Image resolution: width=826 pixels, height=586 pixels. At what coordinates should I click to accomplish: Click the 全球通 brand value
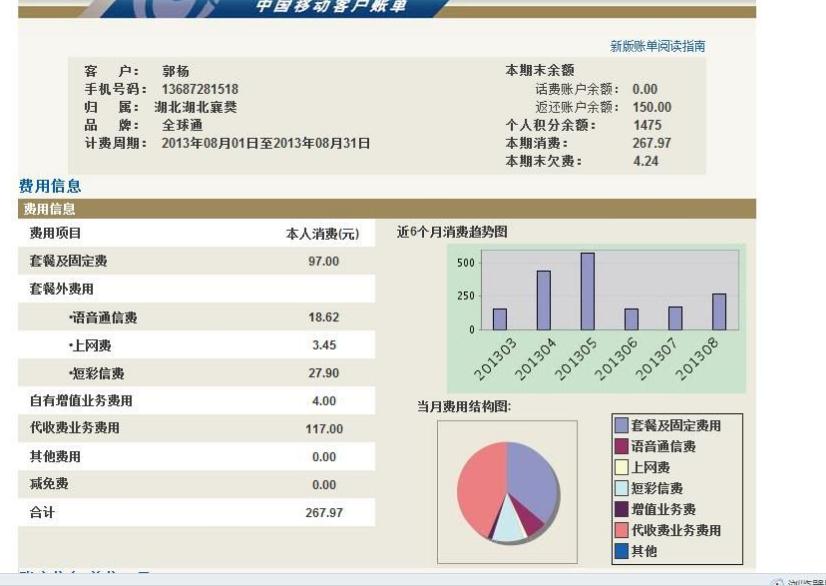click(182, 125)
